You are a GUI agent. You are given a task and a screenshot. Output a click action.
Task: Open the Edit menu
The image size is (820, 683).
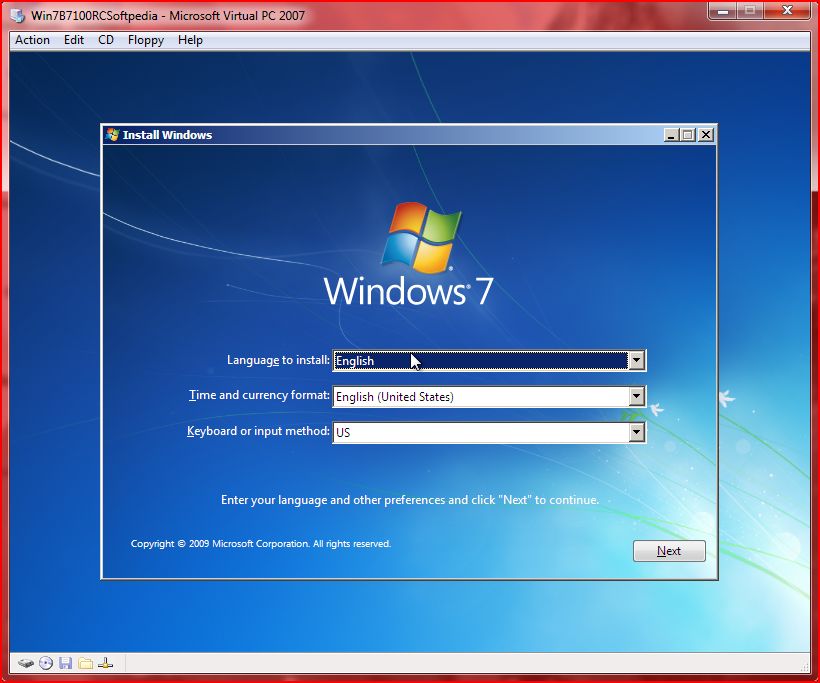pyautogui.click(x=73, y=40)
